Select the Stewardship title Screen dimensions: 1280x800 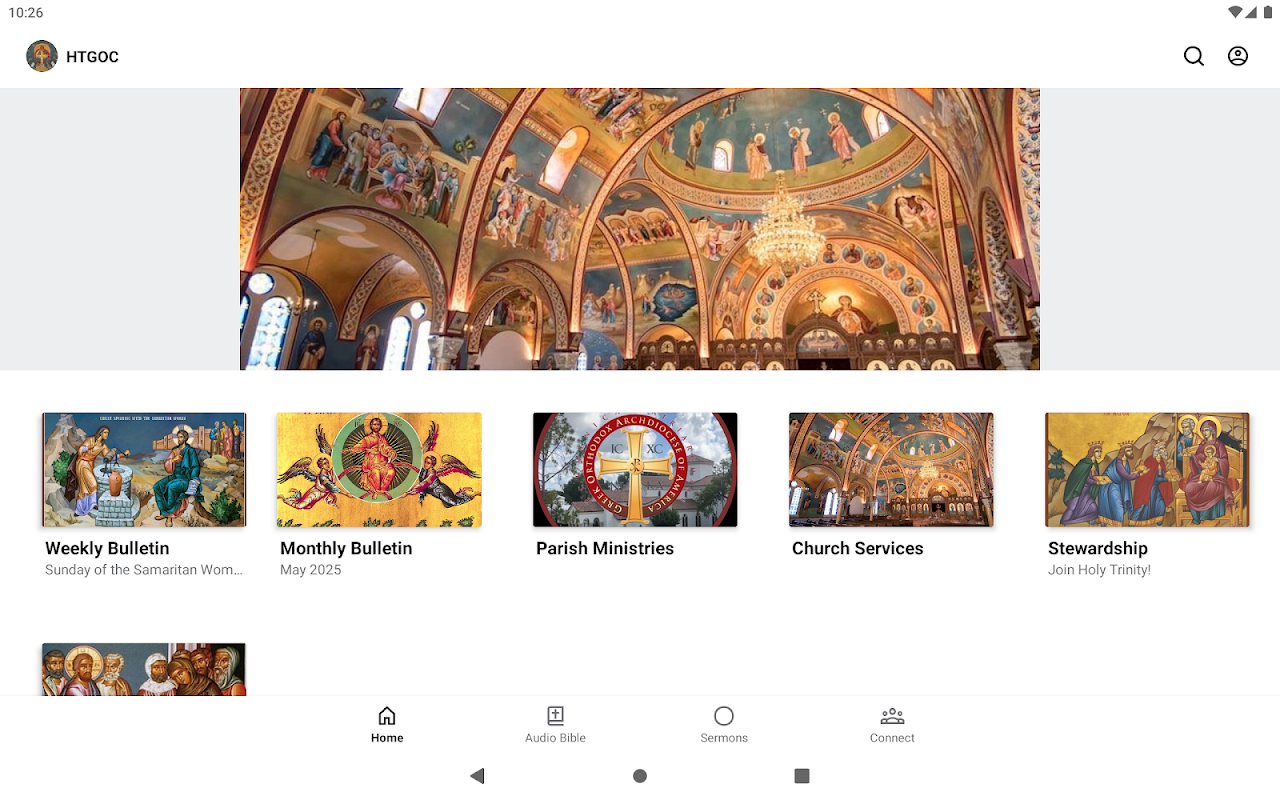click(1098, 548)
